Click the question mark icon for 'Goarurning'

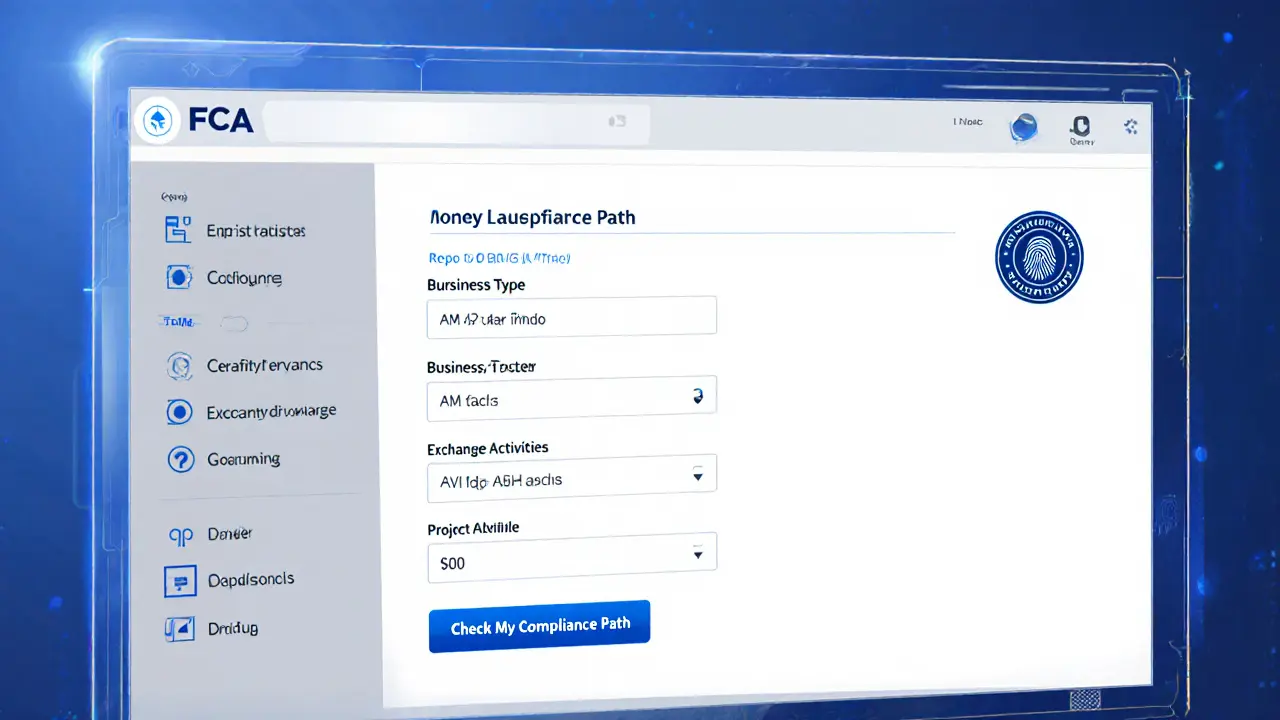coord(180,459)
